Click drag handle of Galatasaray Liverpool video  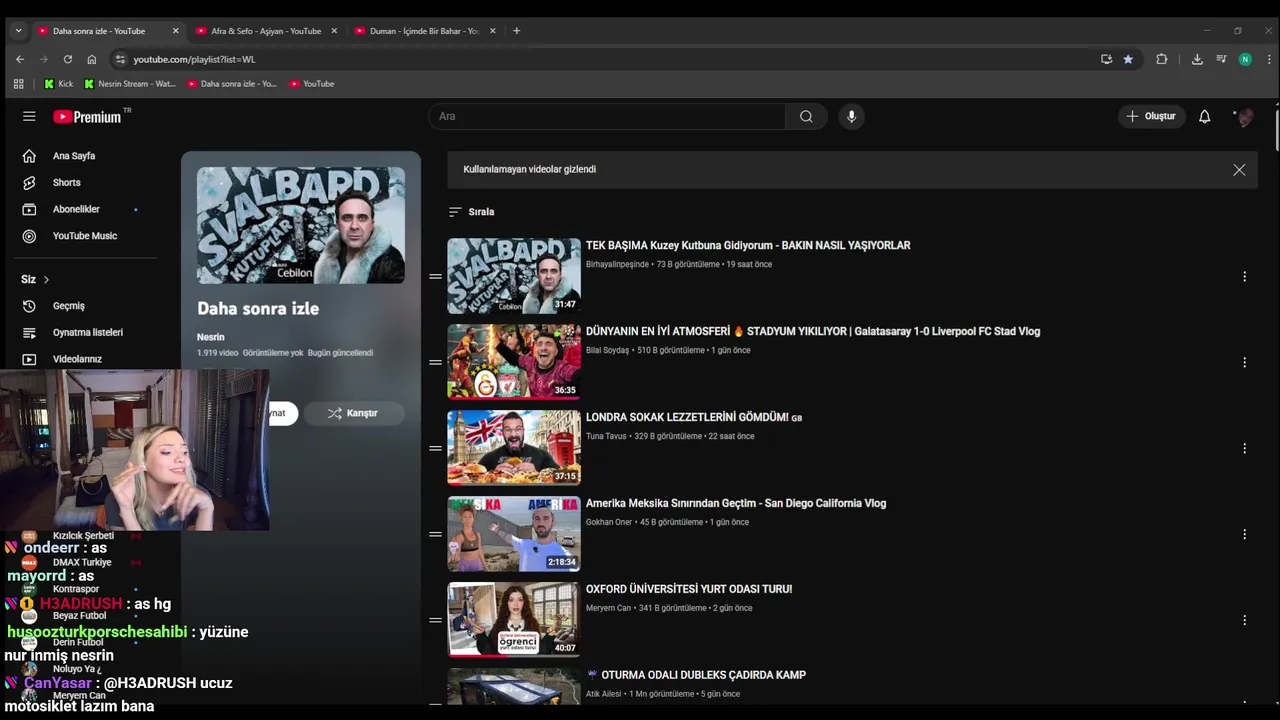(435, 362)
